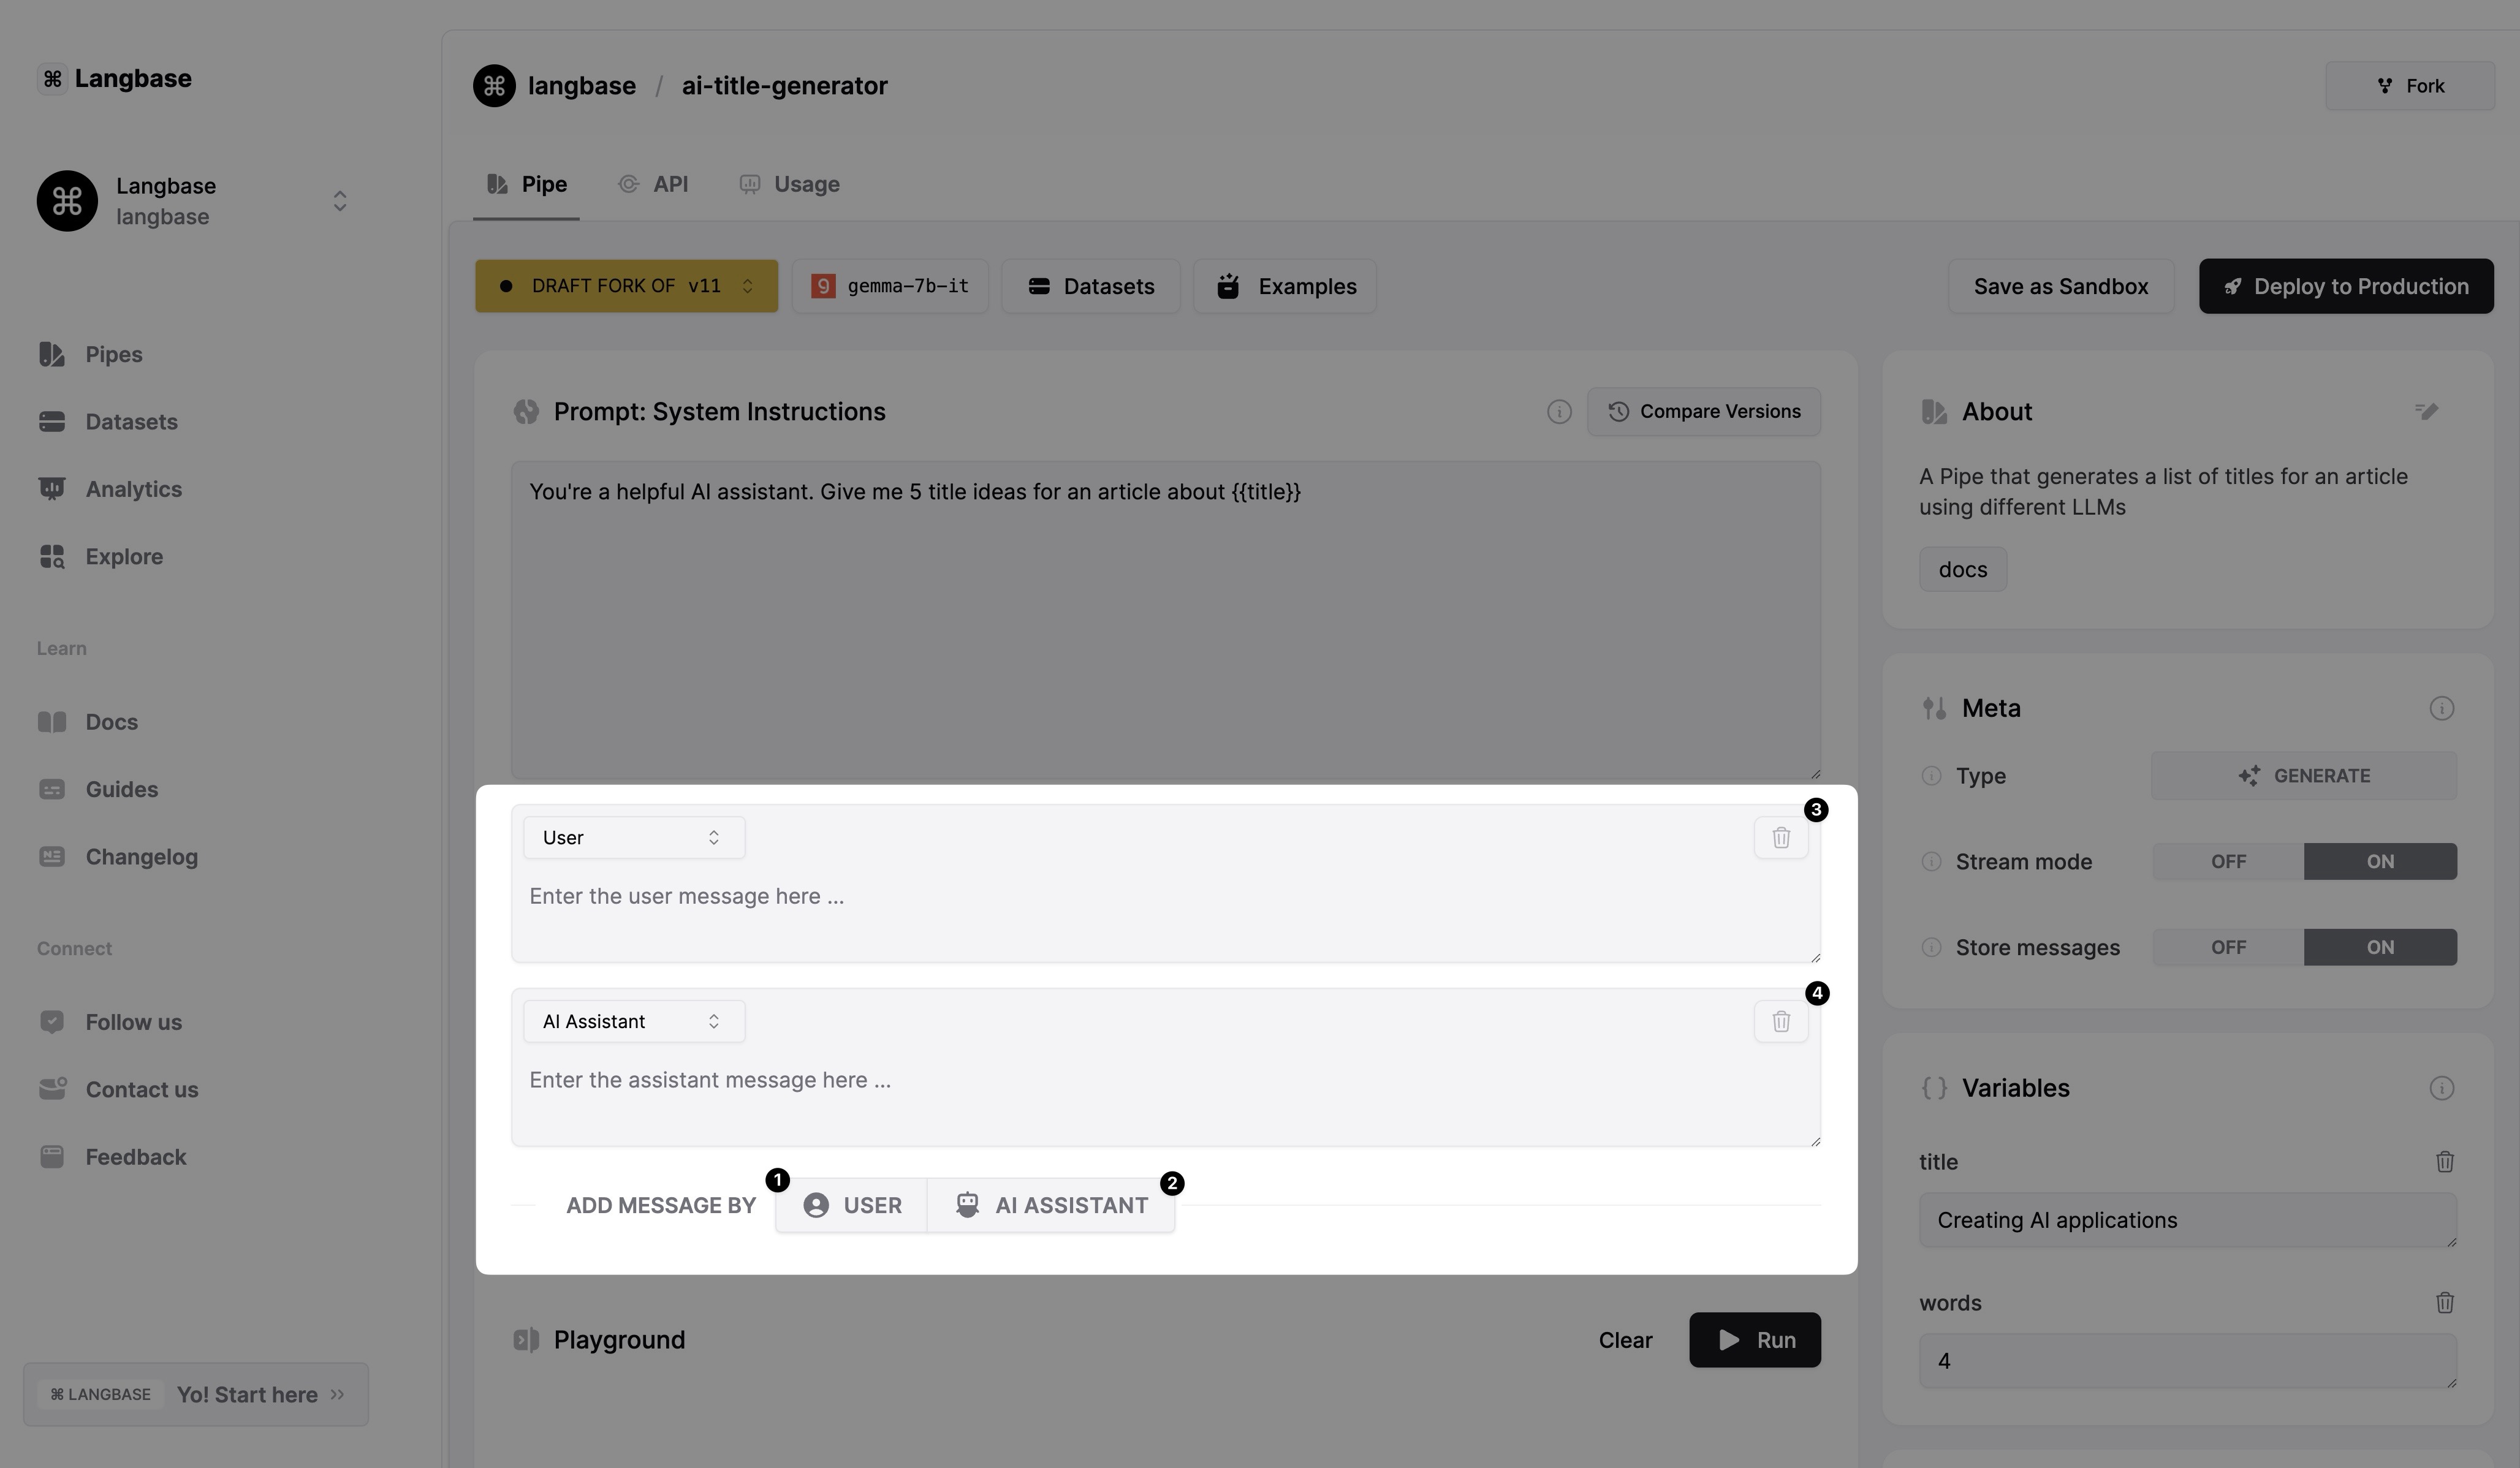Run the pipe in Playground
The height and width of the screenshot is (1468, 2520).
click(x=1754, y=1340)
